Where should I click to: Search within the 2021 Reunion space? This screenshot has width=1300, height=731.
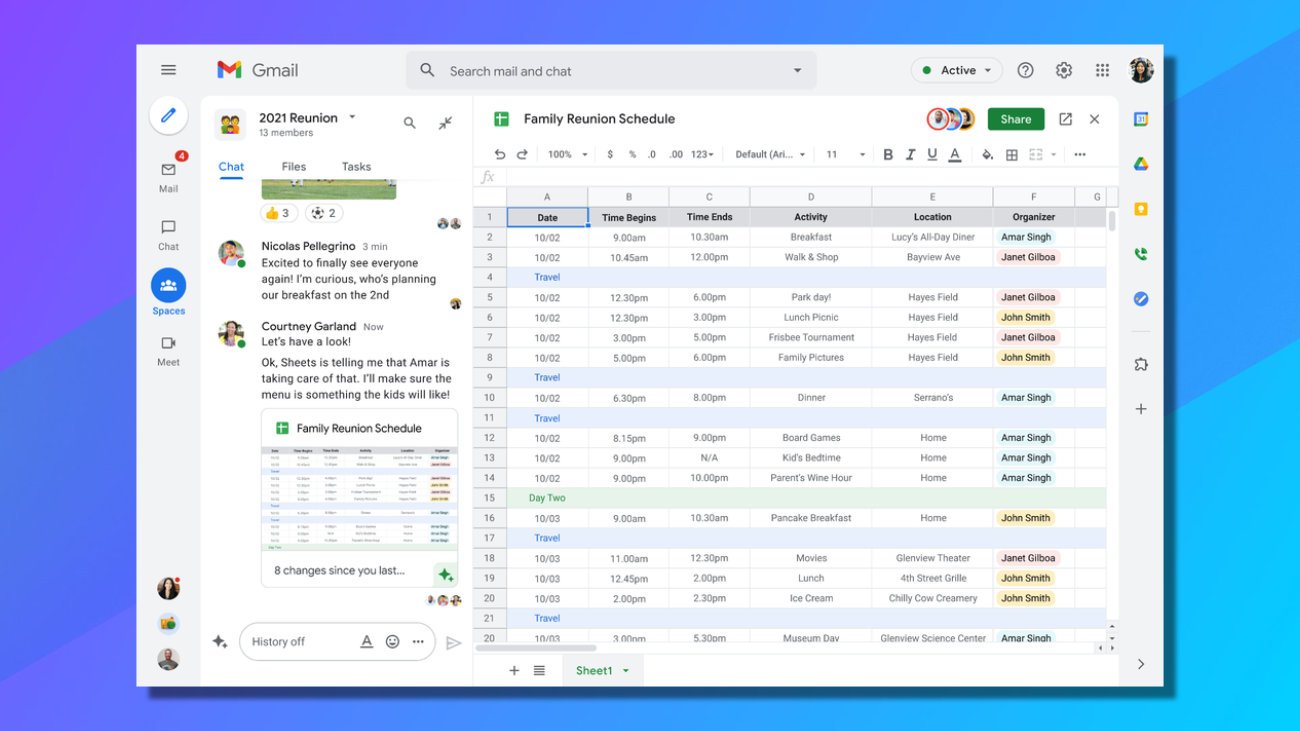409,123
